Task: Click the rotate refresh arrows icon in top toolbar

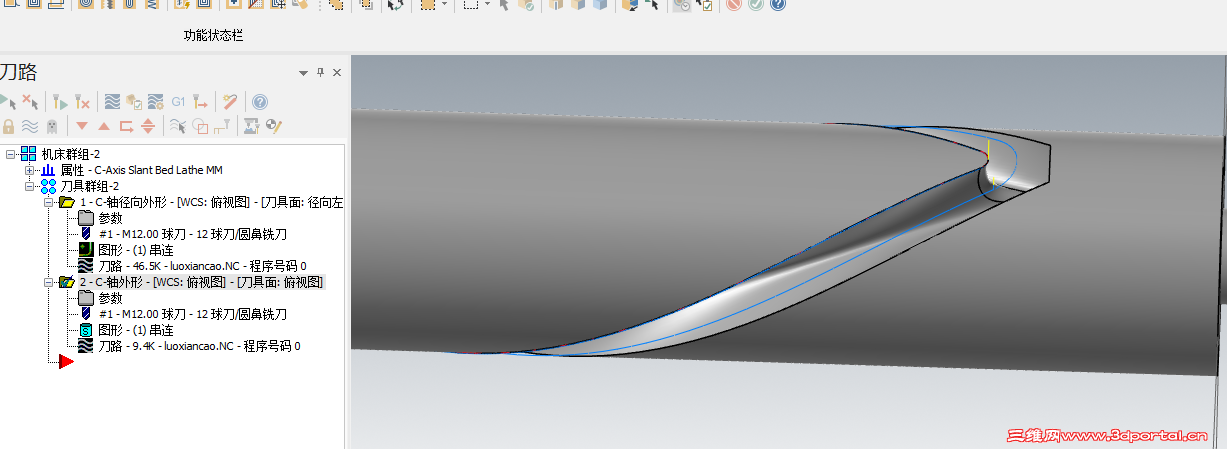Action: [x=396, y=5]
